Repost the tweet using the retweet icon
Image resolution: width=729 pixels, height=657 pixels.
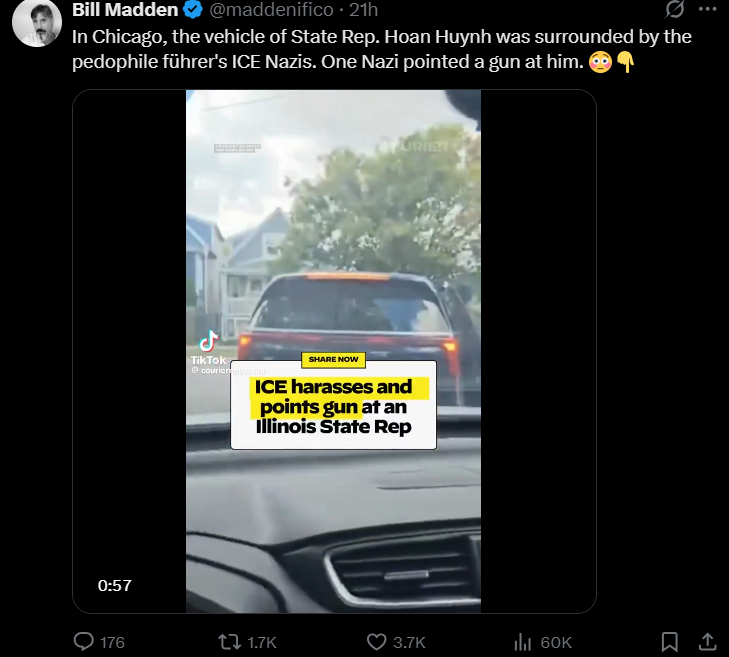pos(230,642)
